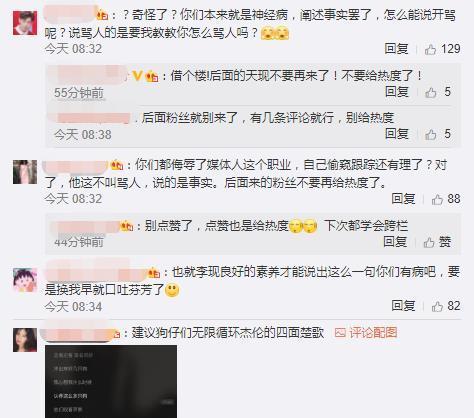
Task: Click the membership badge on 别点赞了 reply
Action: tap(127, 226)
